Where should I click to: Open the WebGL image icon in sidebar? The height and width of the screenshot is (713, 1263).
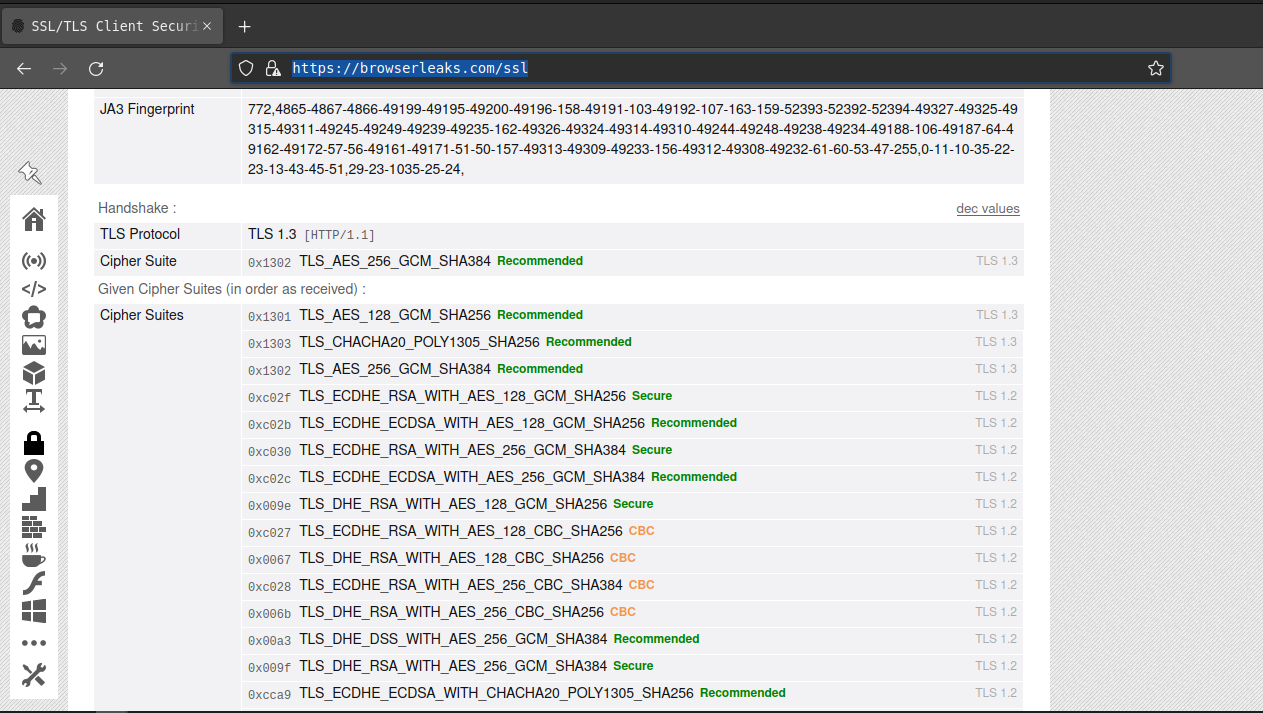coord(33,345)
